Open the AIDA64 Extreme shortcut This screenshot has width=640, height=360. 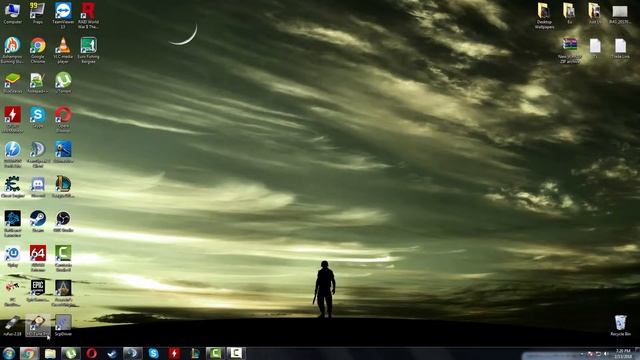point(38,258)
